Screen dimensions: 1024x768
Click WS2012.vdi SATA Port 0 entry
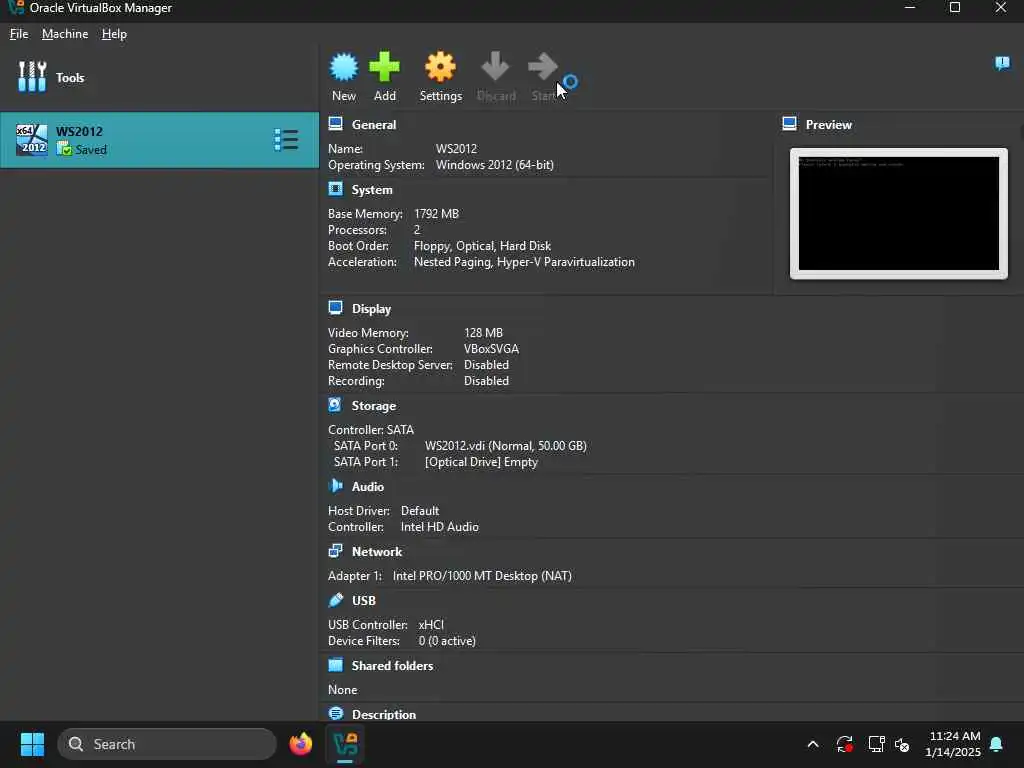pyautogui.click(x=505, y=446)
